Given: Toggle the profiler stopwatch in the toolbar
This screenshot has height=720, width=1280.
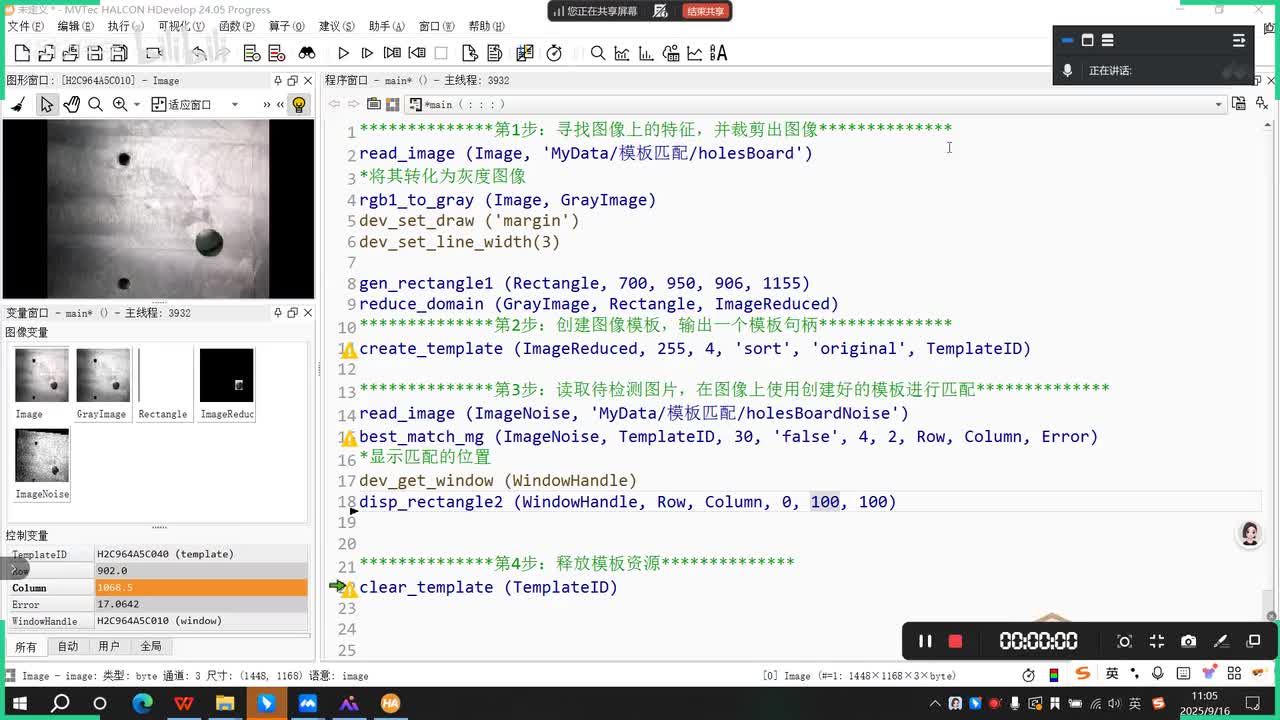Looking at the screenshot, I should pyautogui.click(x=554, y=53).
